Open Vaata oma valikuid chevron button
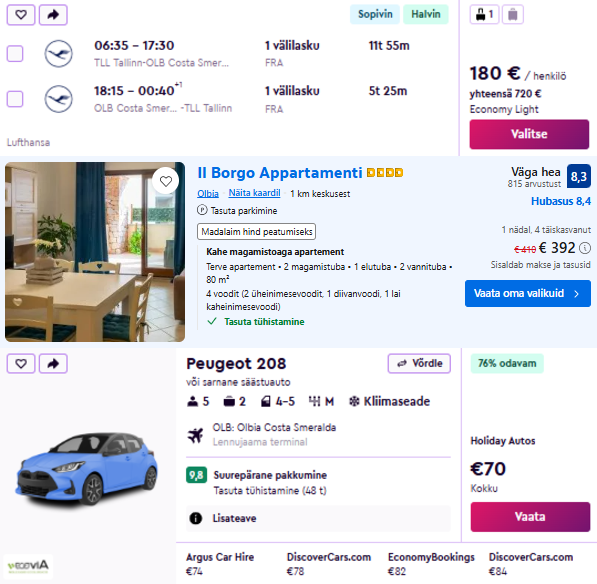597x584 pixels. tap(528, 294)
